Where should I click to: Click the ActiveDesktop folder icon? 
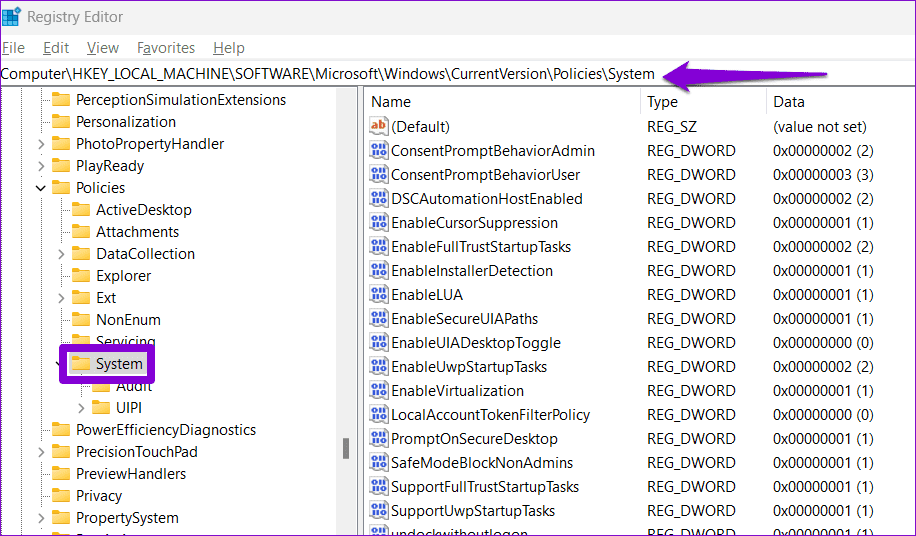[x=81, y=210]
